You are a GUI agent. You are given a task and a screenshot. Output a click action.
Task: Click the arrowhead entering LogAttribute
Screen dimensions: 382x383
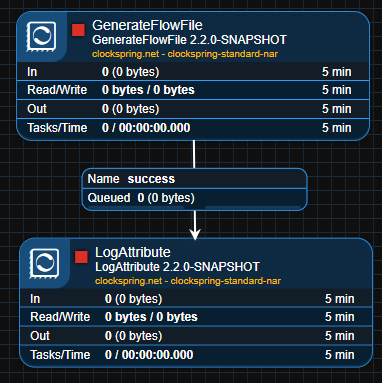click(x=195, y=234)
